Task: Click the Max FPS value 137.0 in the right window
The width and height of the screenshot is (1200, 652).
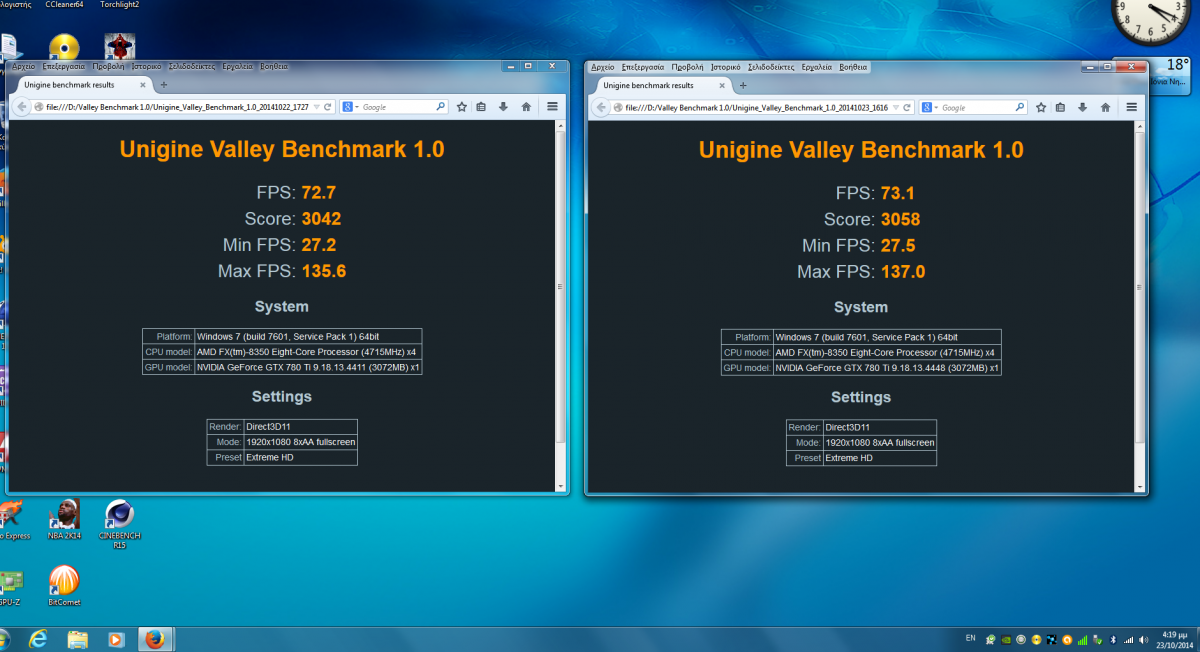Action: point(903,272)
